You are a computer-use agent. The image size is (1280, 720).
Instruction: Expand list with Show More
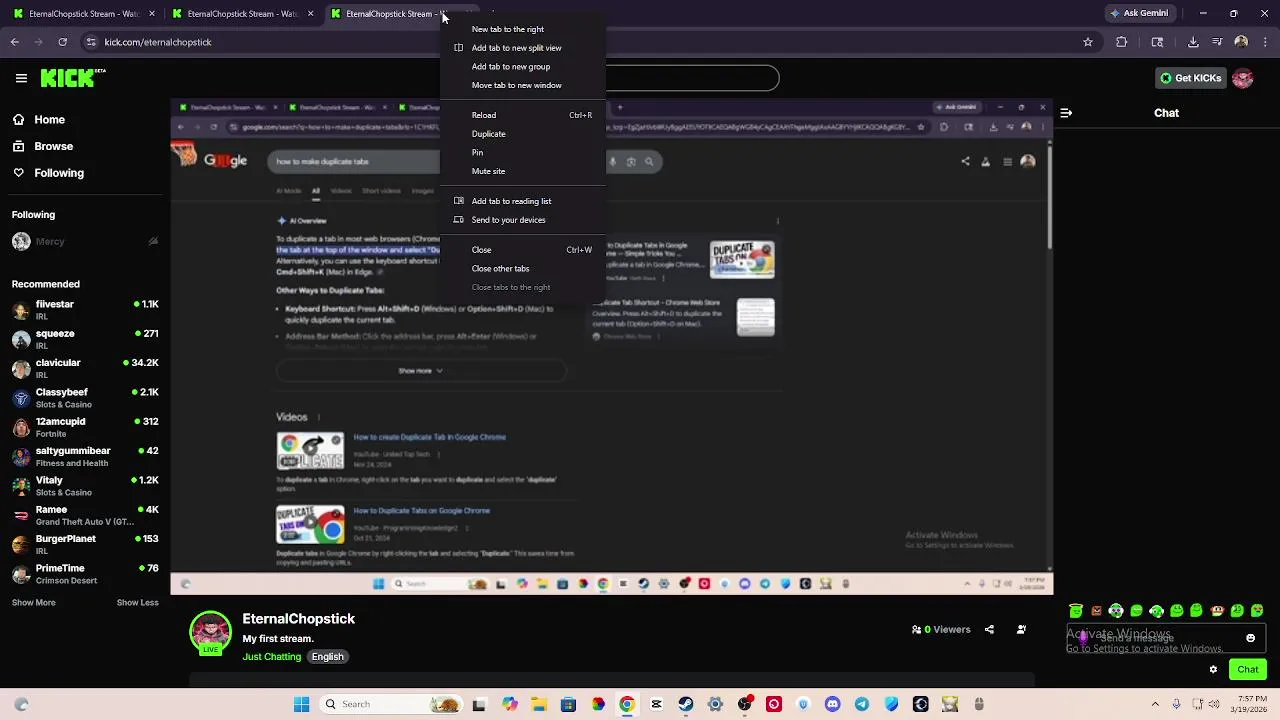33,603
